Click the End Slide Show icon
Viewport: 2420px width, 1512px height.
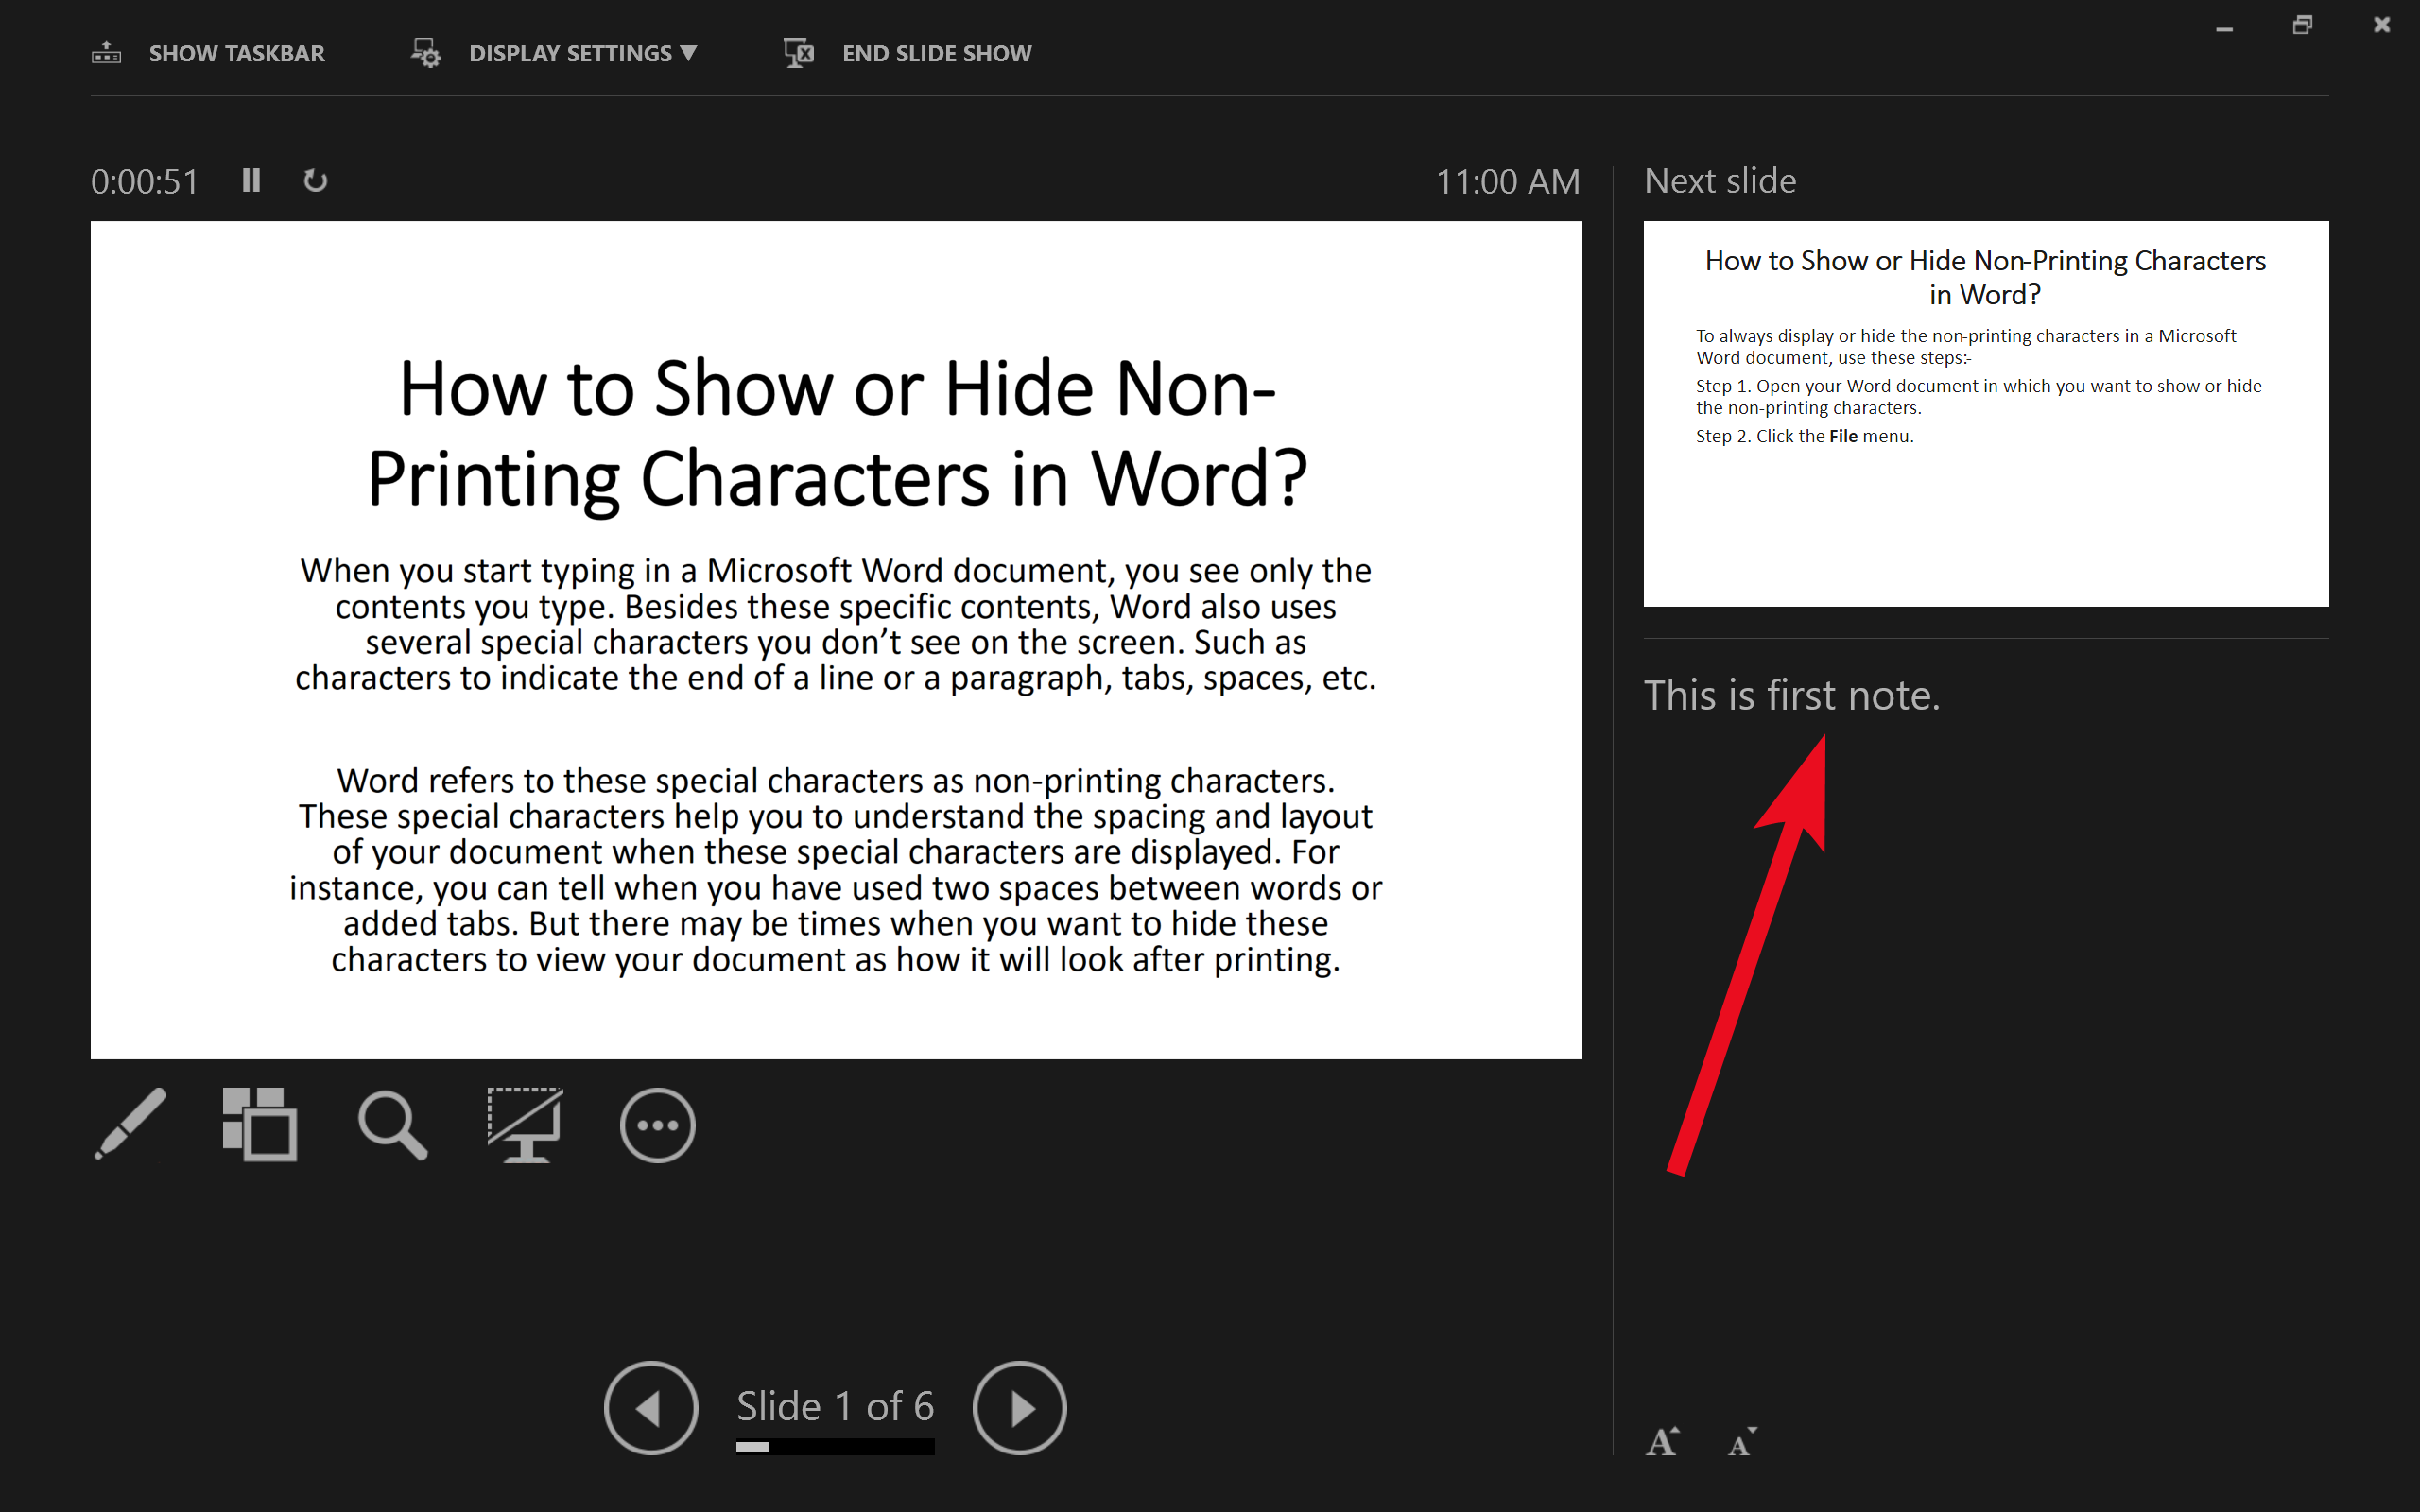click(x=799, y=53)
